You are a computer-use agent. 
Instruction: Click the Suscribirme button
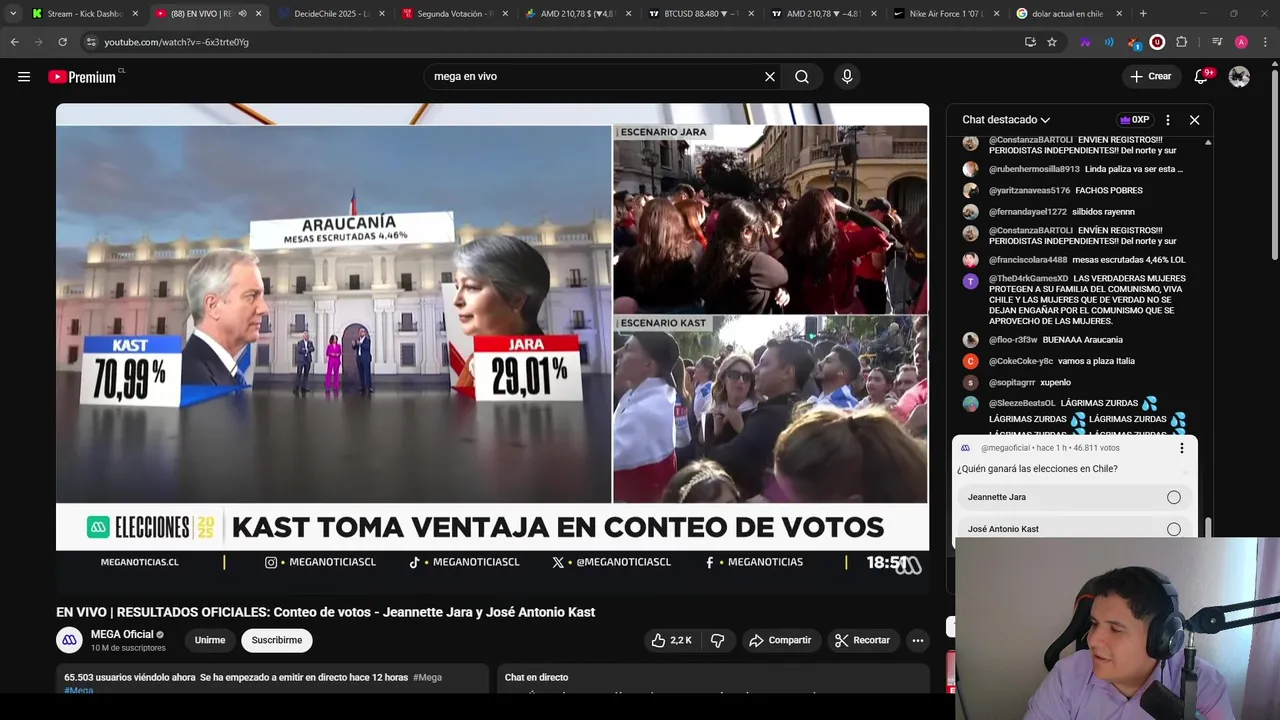(x=277, y=640)
